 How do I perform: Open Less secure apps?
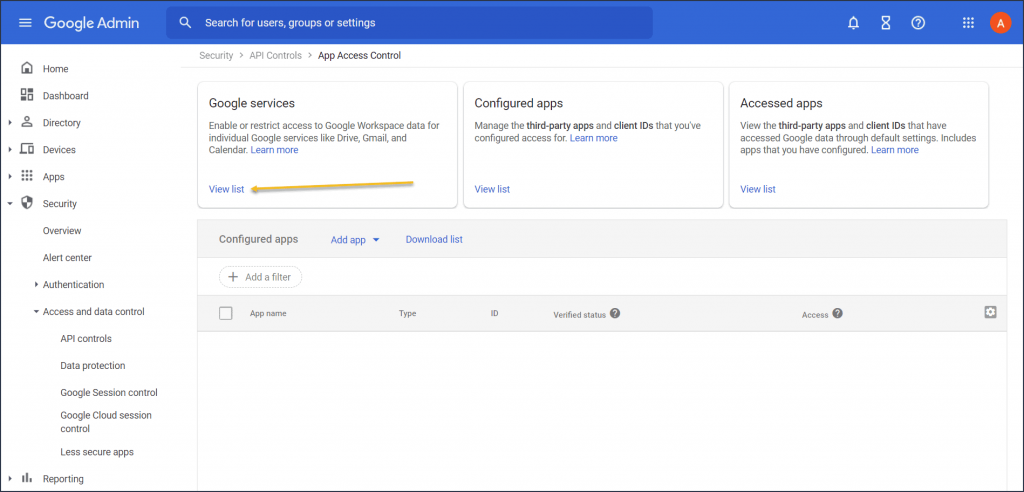click(97, 451)
